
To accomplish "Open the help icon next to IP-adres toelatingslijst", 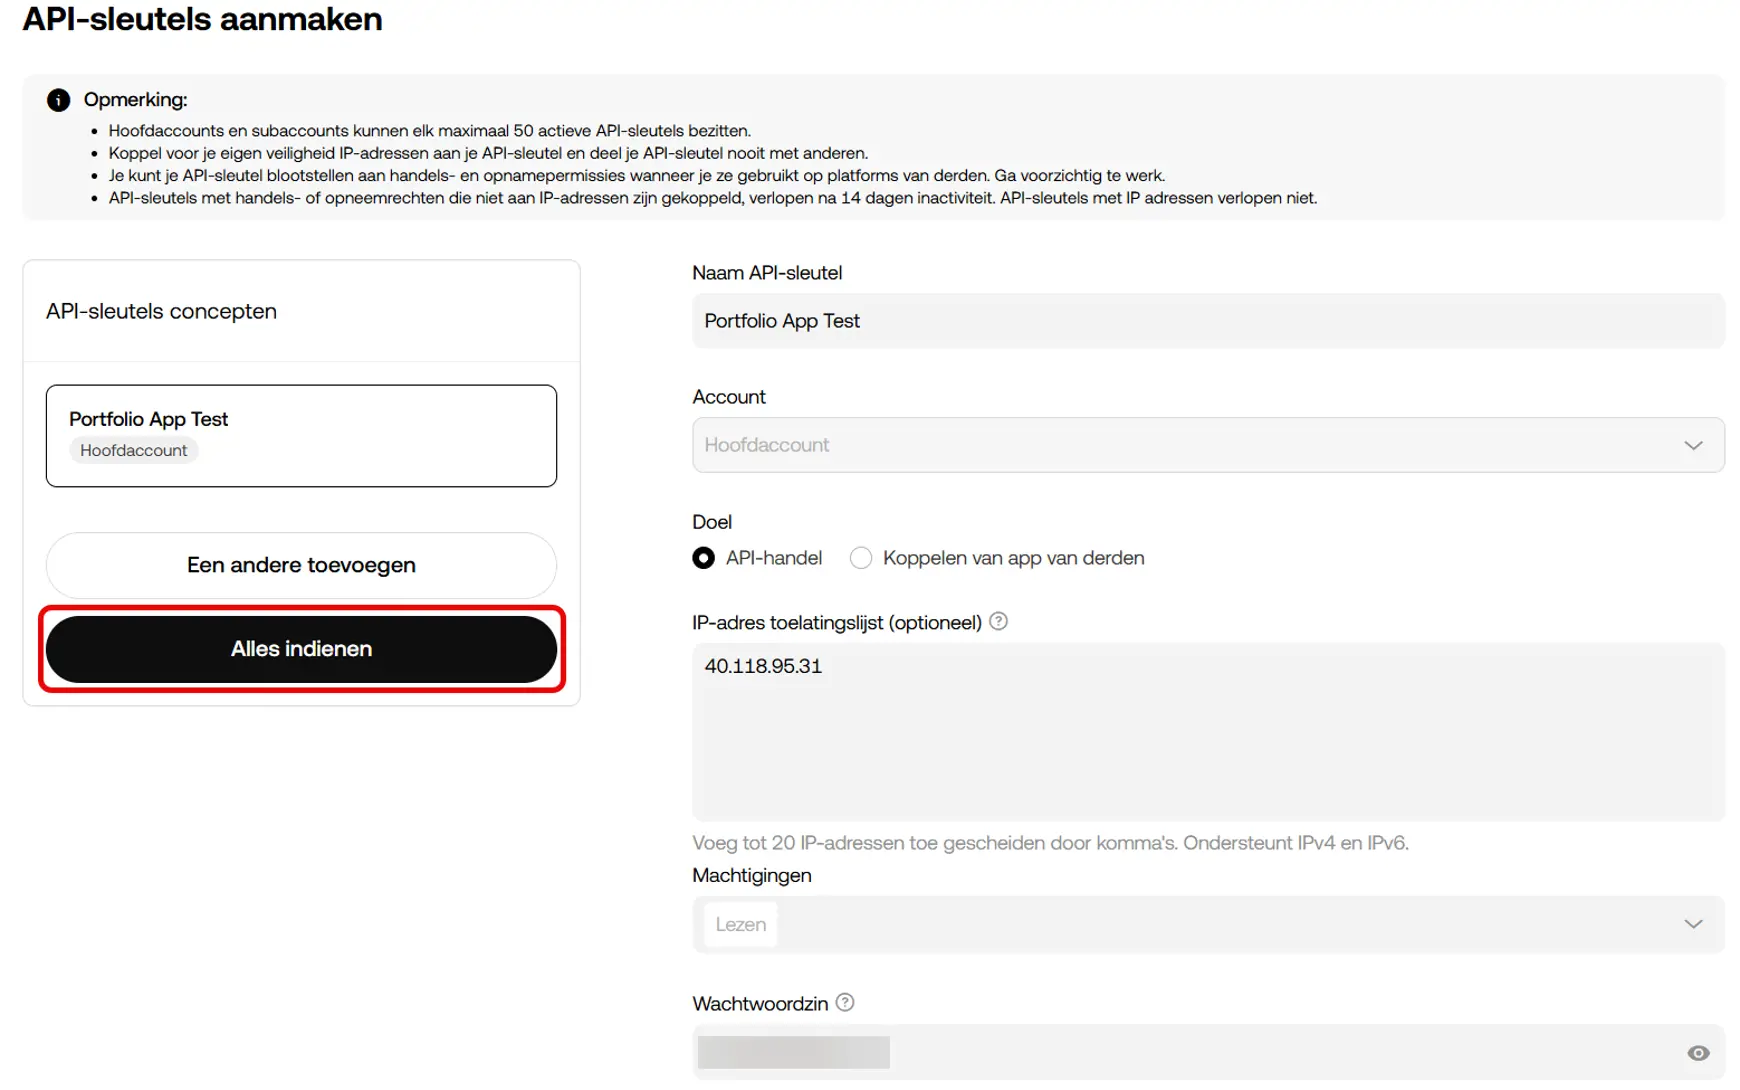I will (x=997, y=621).
